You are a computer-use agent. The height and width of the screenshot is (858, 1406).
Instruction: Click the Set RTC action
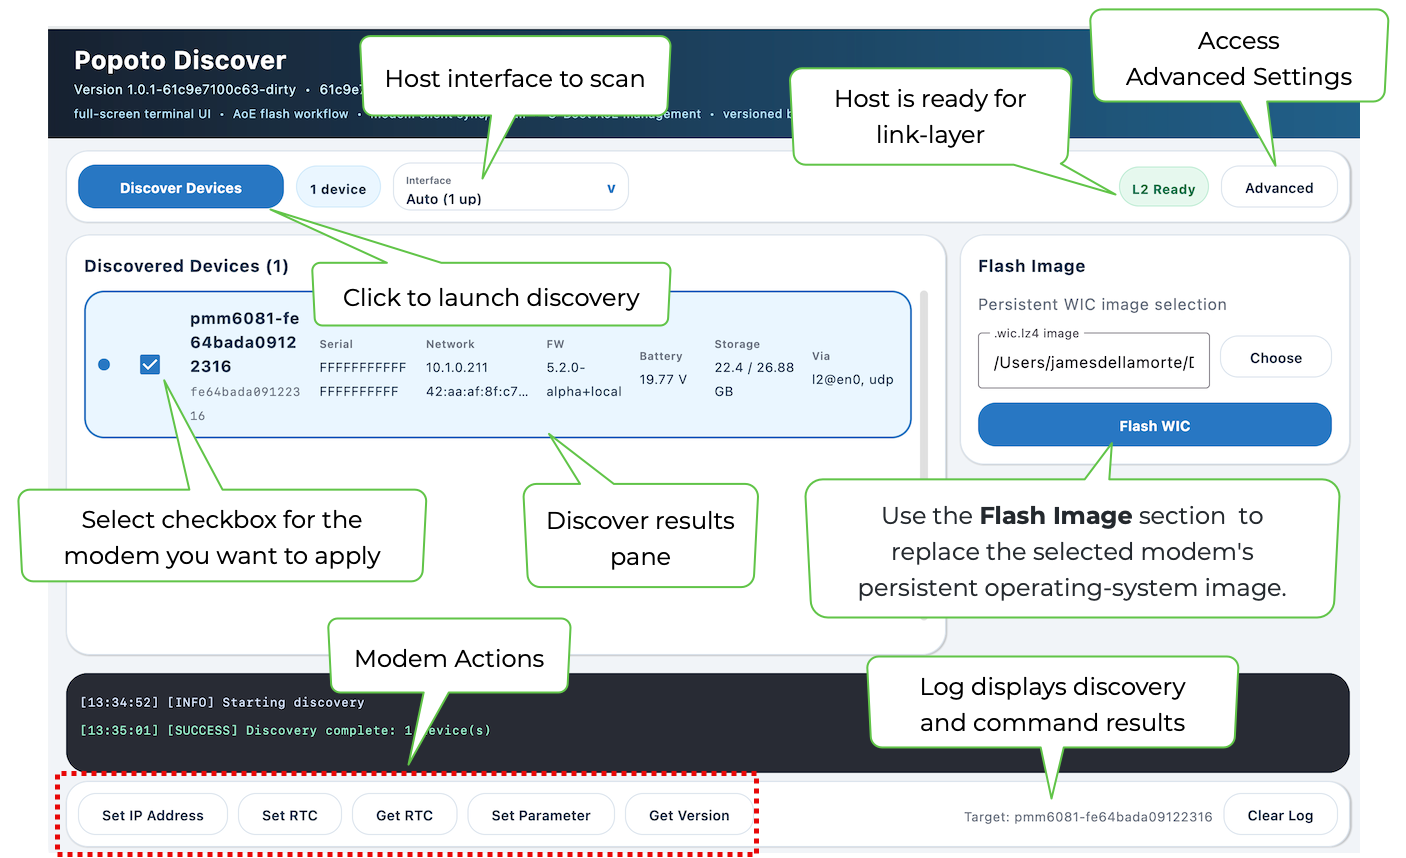(290, 815)
